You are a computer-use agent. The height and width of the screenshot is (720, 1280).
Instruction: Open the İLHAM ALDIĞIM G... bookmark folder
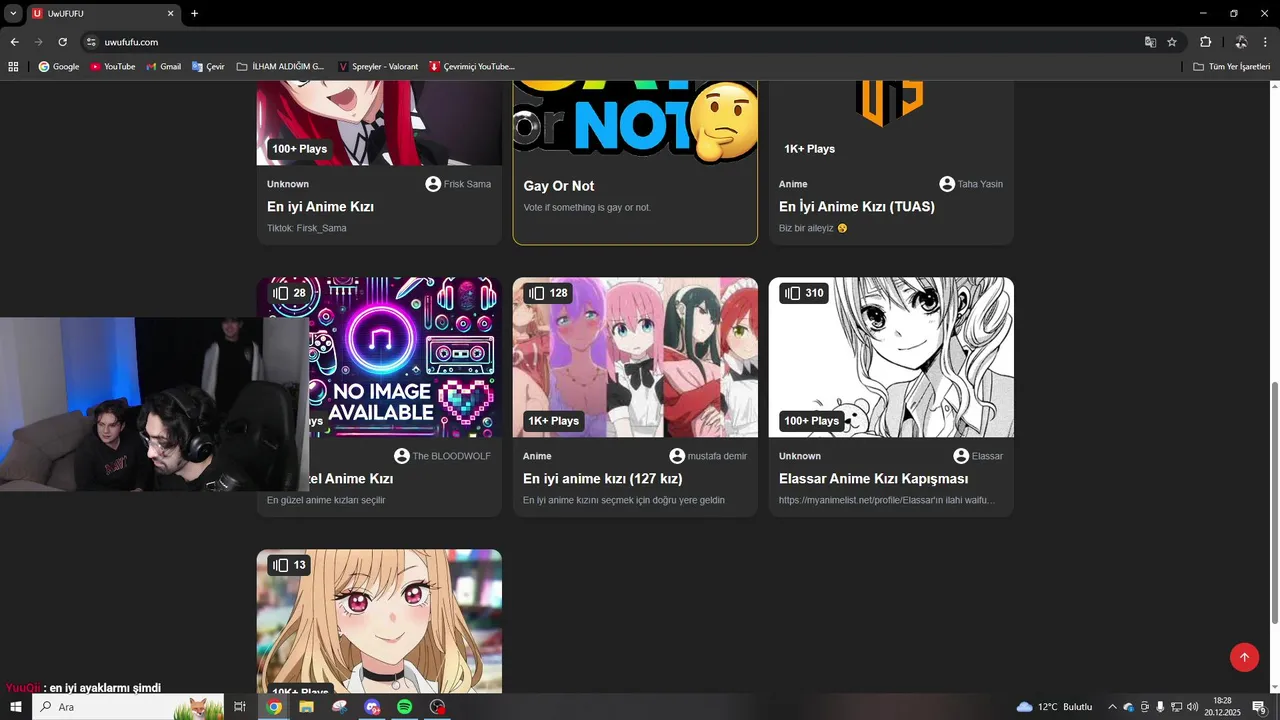[x=280, y=66]
